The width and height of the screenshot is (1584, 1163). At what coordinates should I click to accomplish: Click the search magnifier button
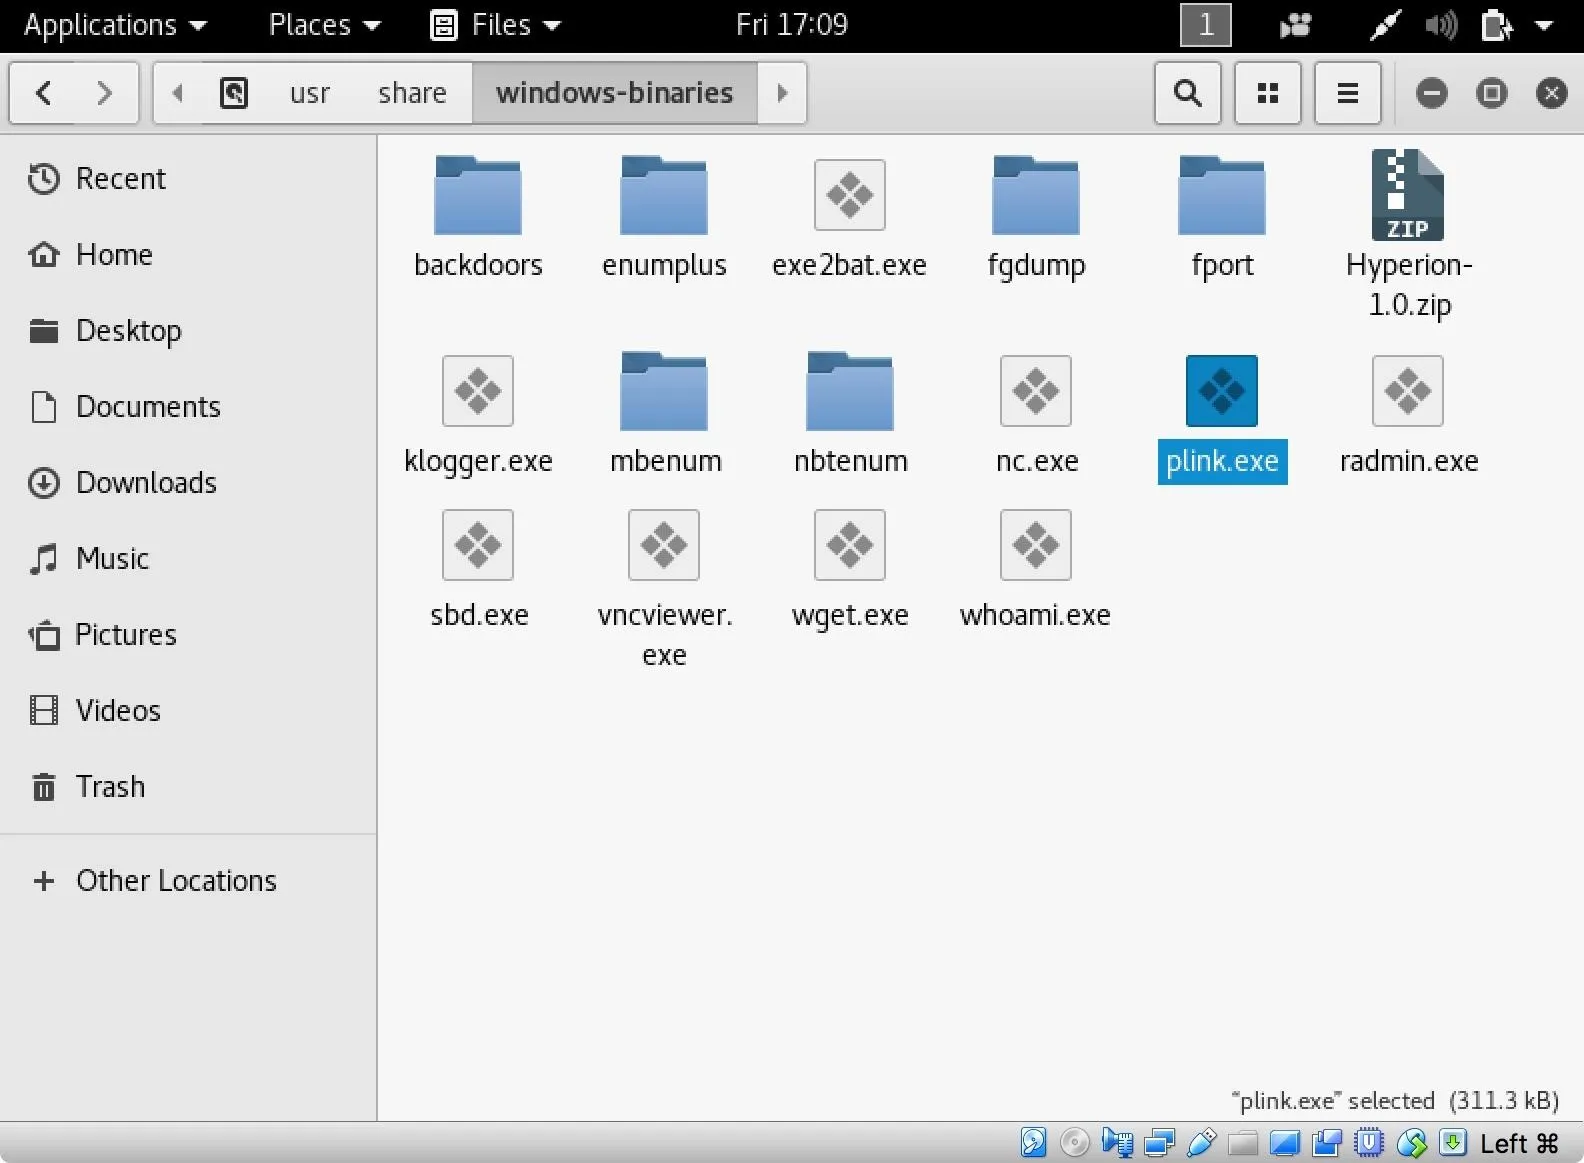(1188, 93)
